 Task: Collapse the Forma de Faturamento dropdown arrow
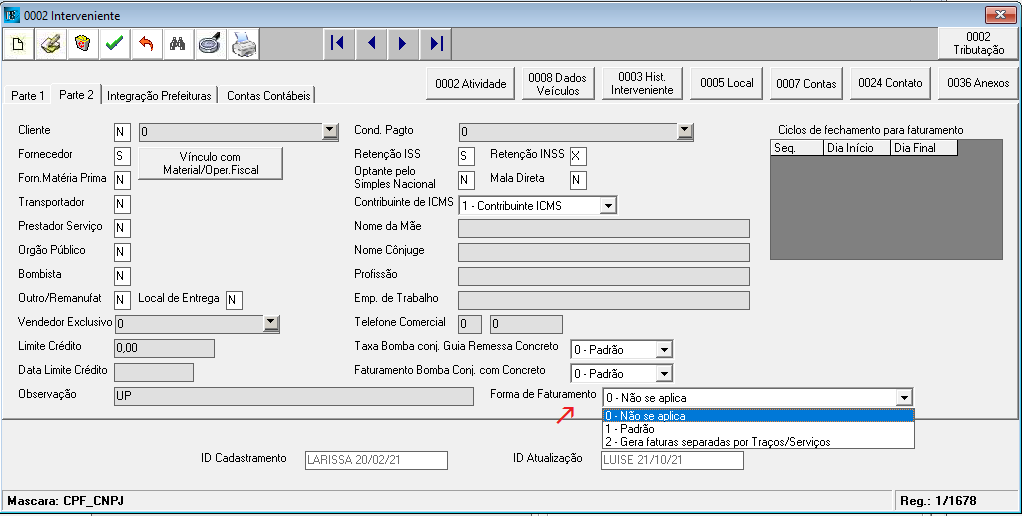[x=904, y=397]
